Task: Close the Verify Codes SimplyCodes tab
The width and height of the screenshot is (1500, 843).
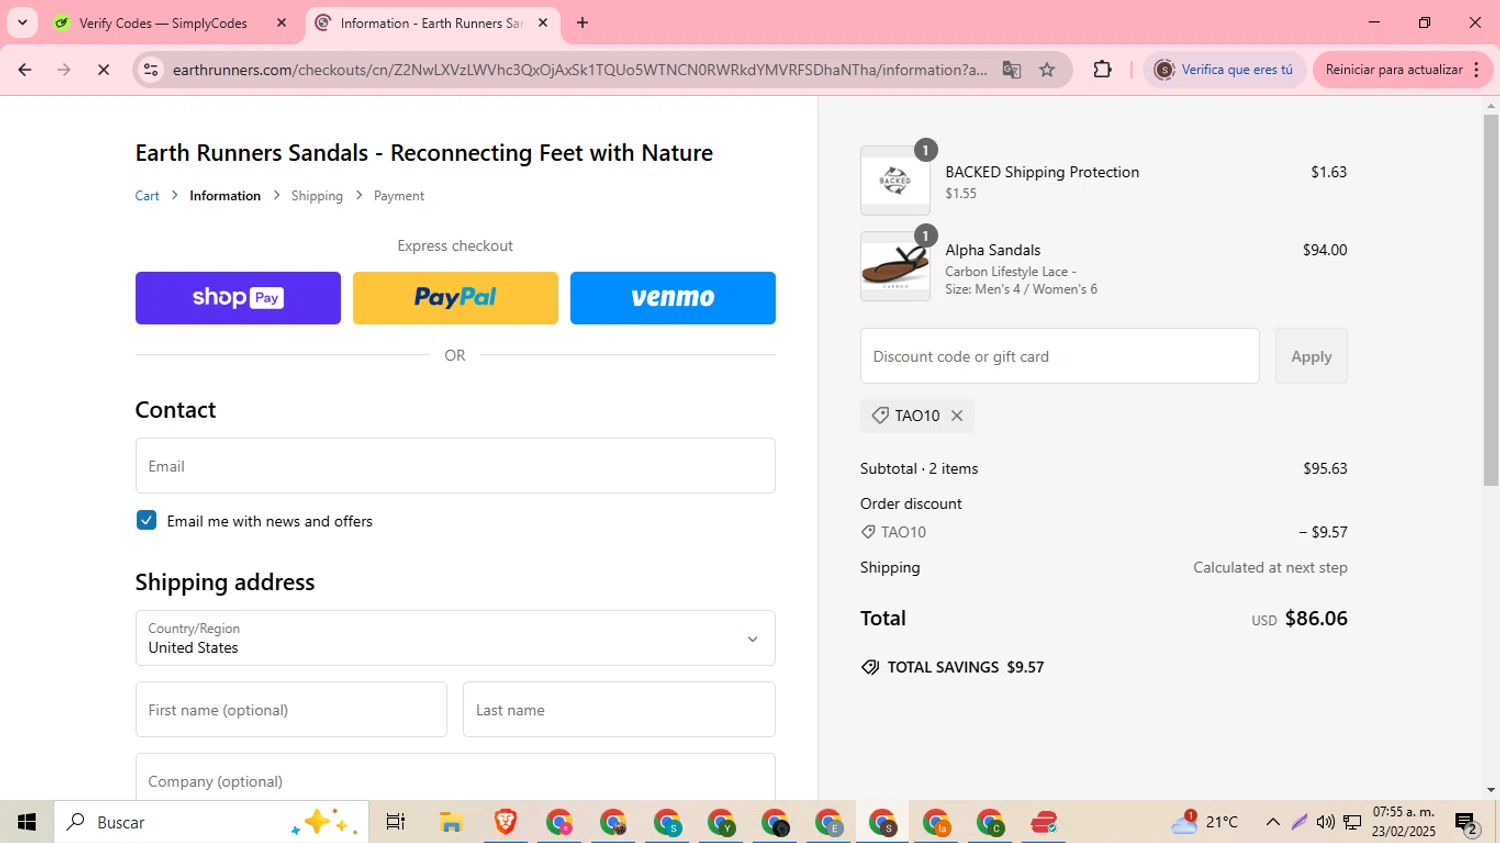Action: click(x=281, y=23)
